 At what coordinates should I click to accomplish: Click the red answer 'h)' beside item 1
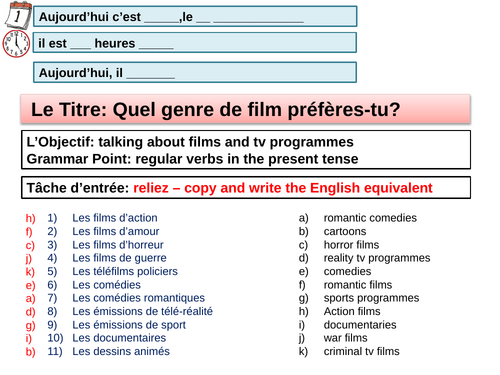[30, 218]
